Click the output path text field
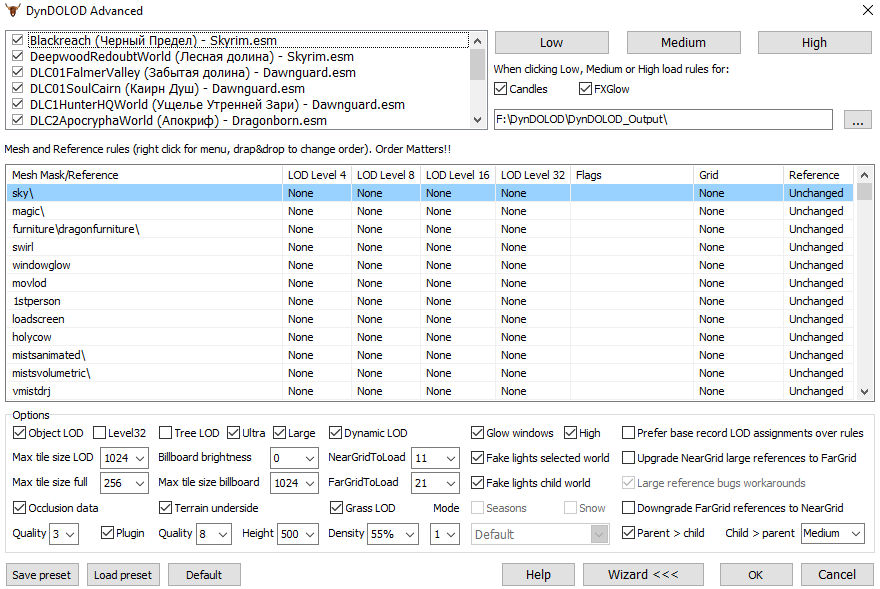This screenshot has width=880, height=589. pos(663,120)
